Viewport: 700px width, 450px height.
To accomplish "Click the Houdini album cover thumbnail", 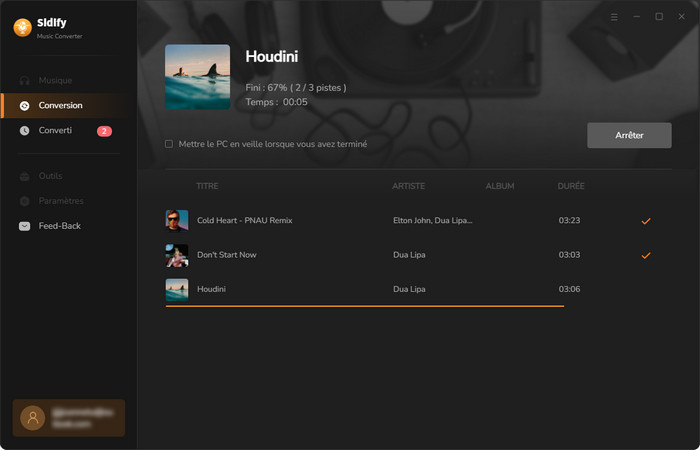I will 197,77.
